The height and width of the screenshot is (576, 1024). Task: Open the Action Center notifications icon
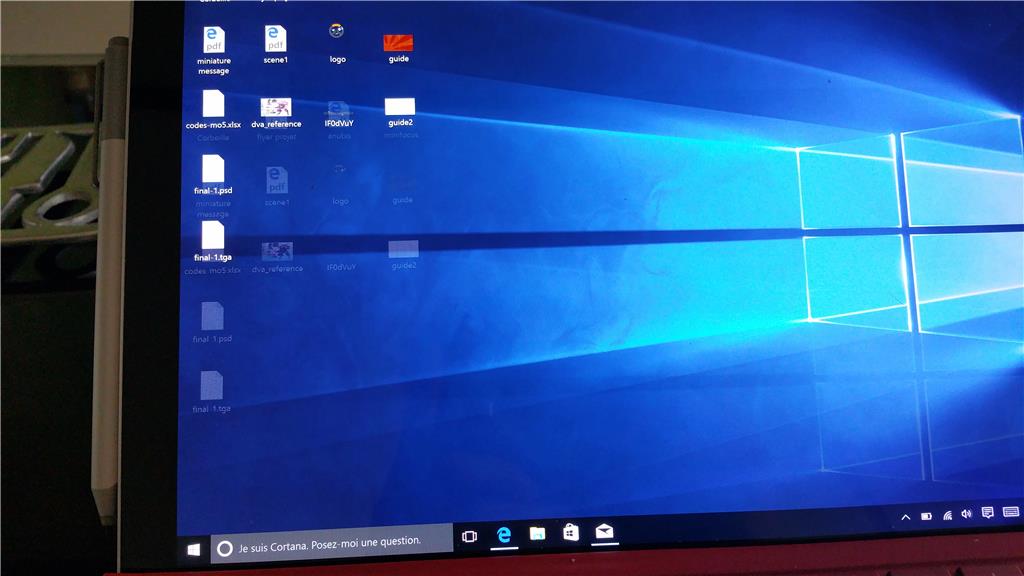point(988,513)
